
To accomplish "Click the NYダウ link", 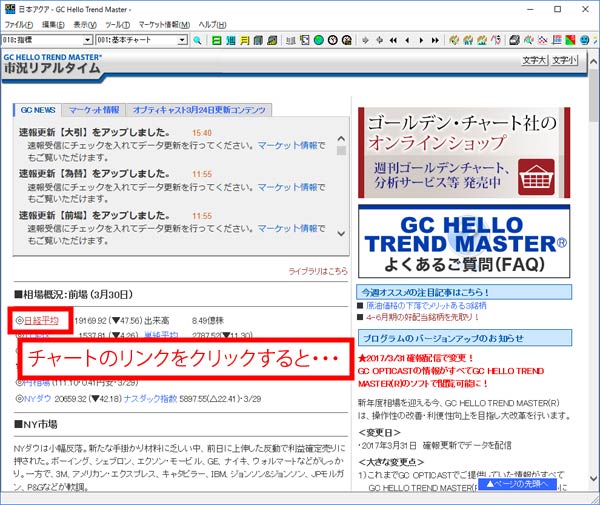I will (38, 399).
